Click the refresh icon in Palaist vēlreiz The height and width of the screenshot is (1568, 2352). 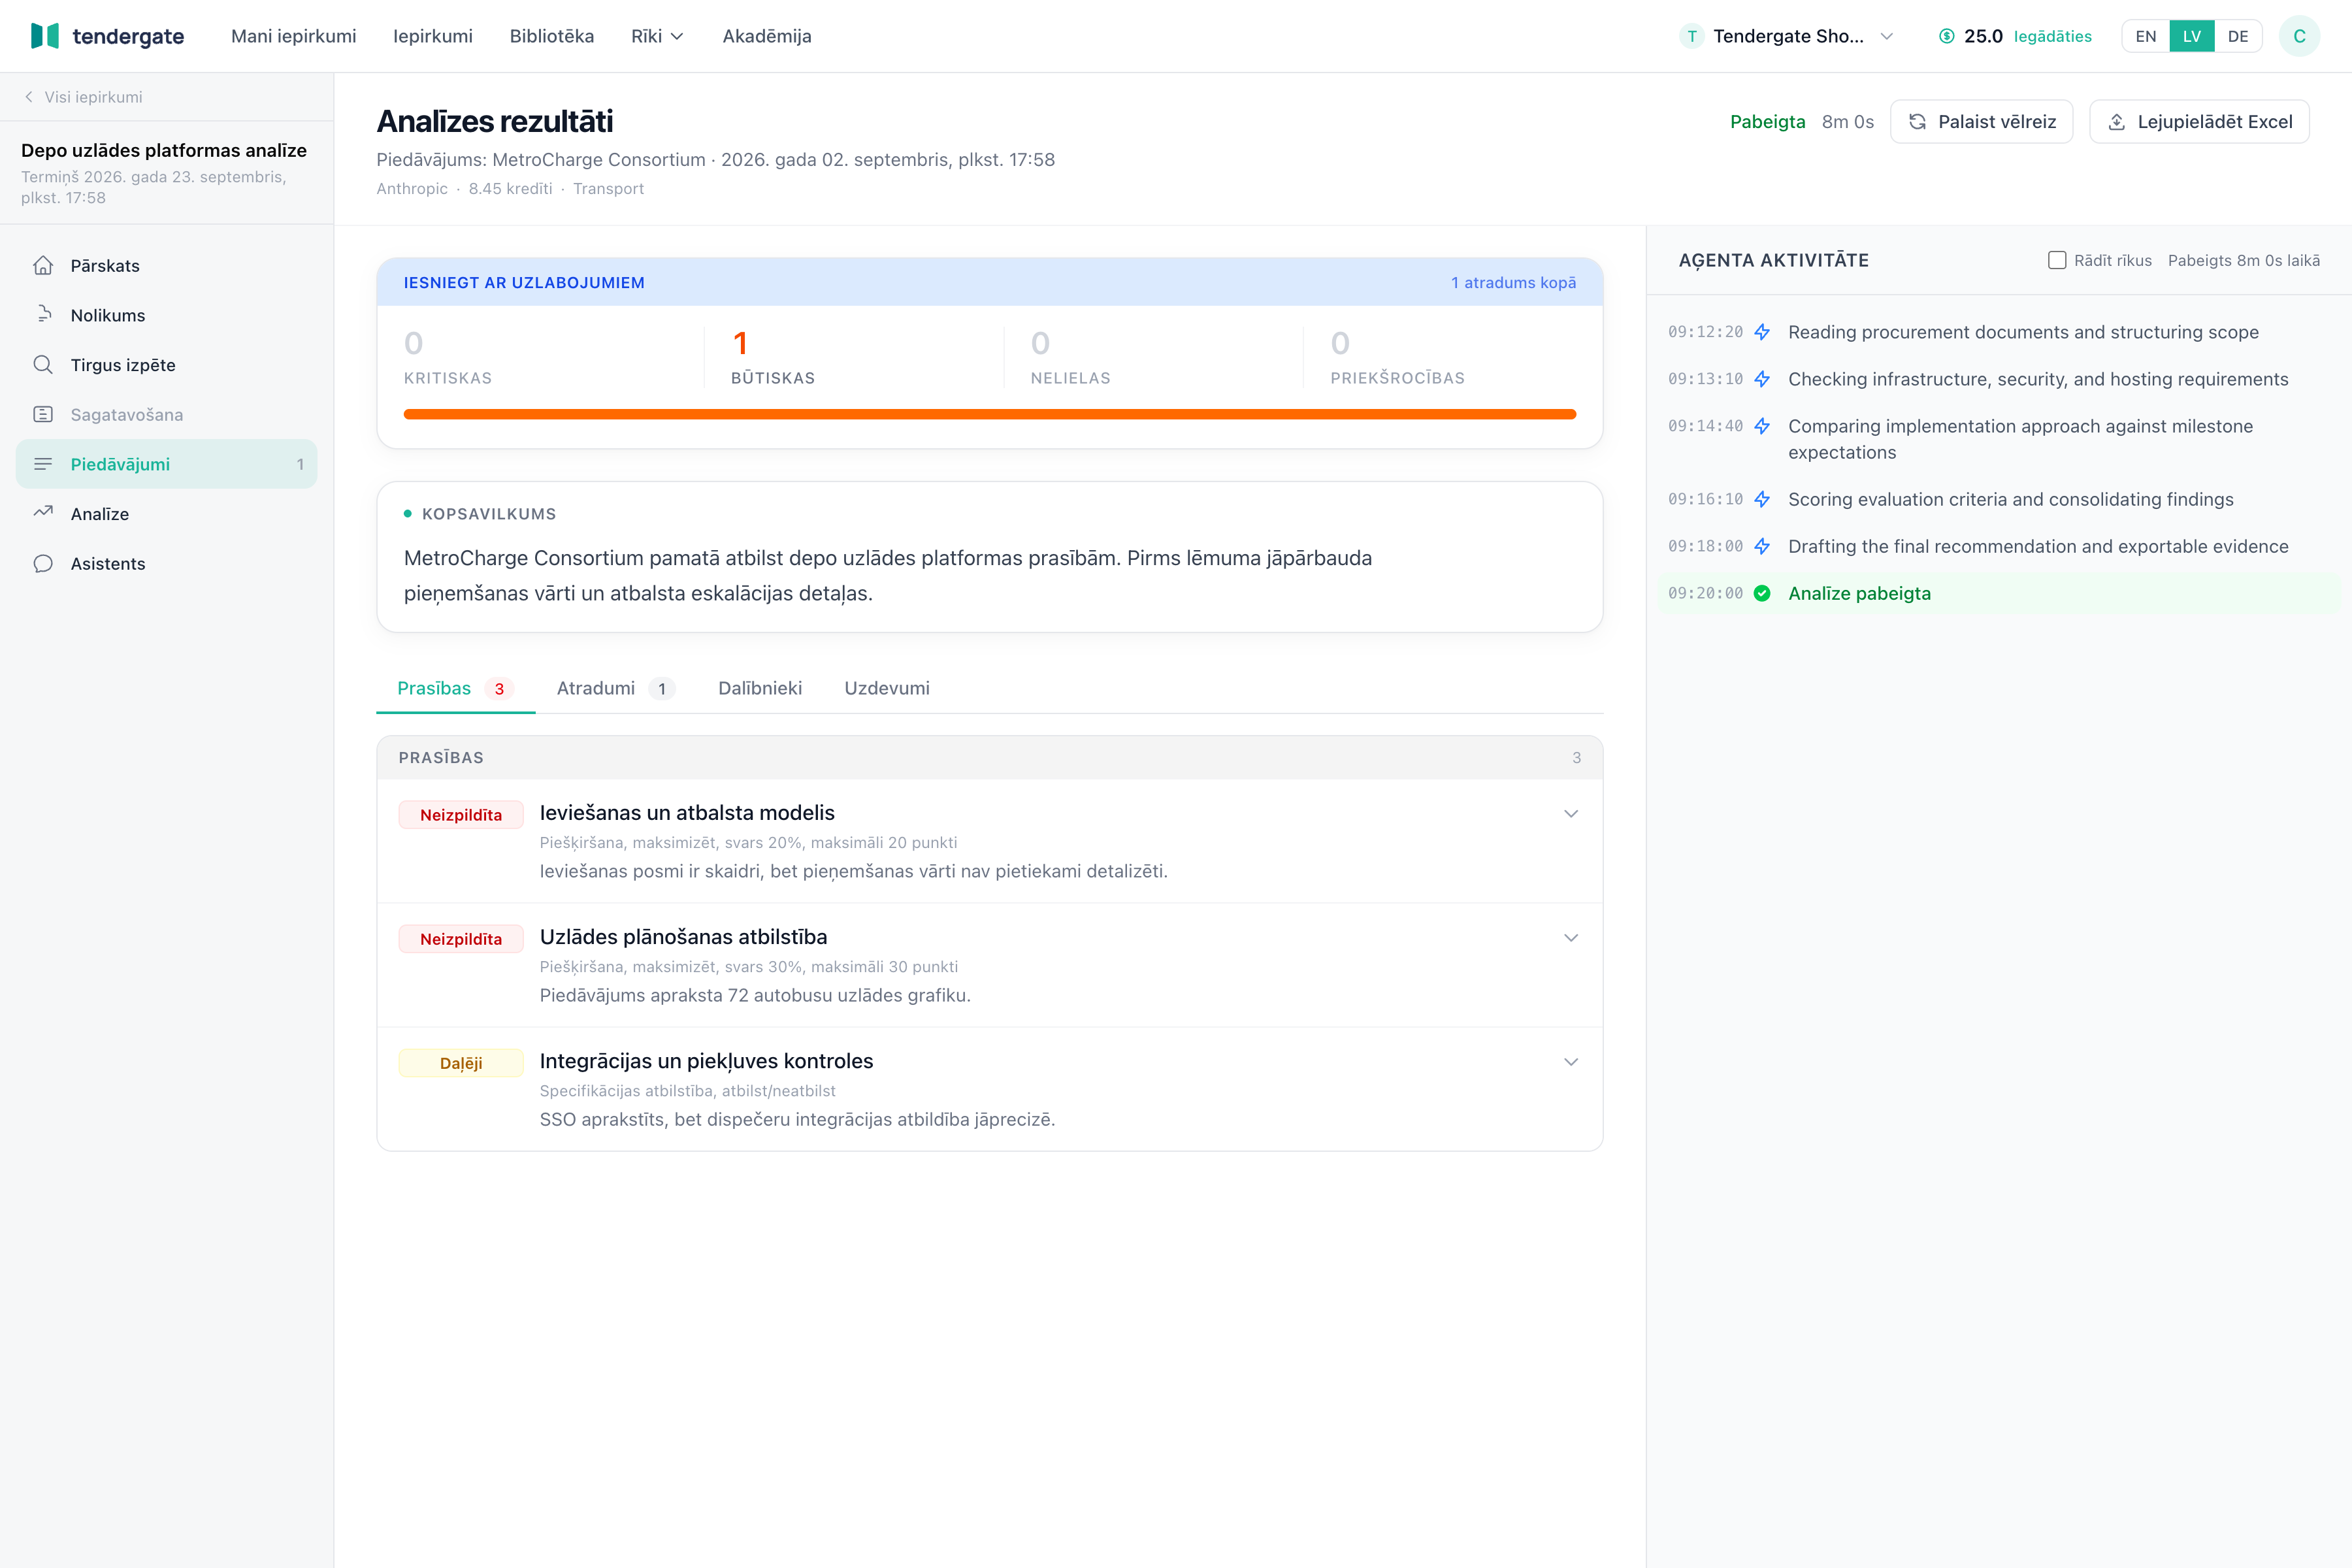[1917, 122]
